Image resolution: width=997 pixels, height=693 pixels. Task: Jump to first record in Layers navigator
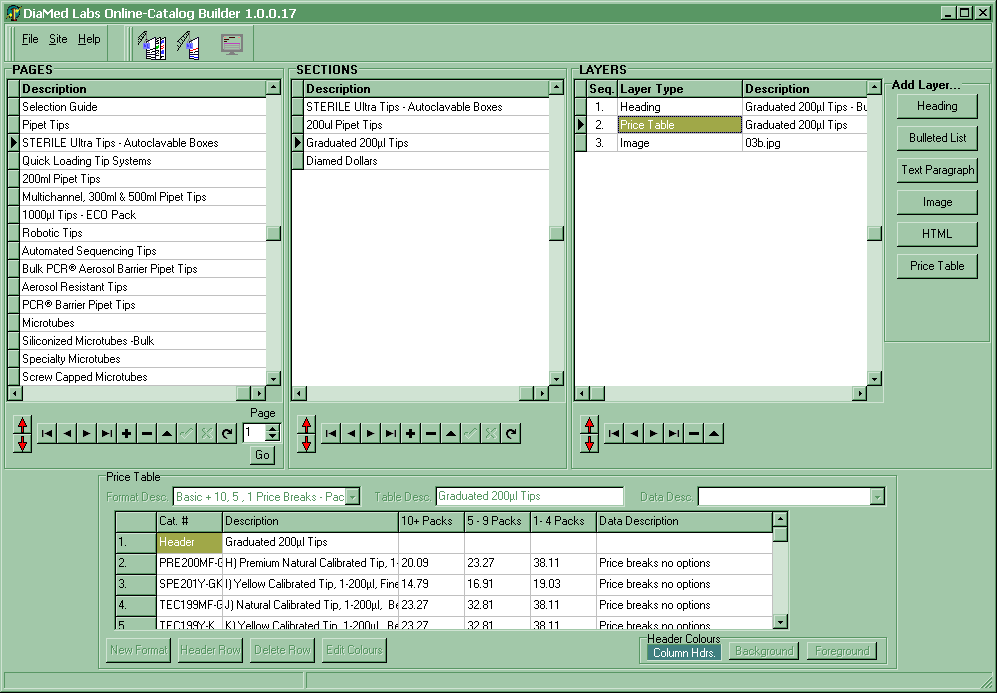point(613,433)
